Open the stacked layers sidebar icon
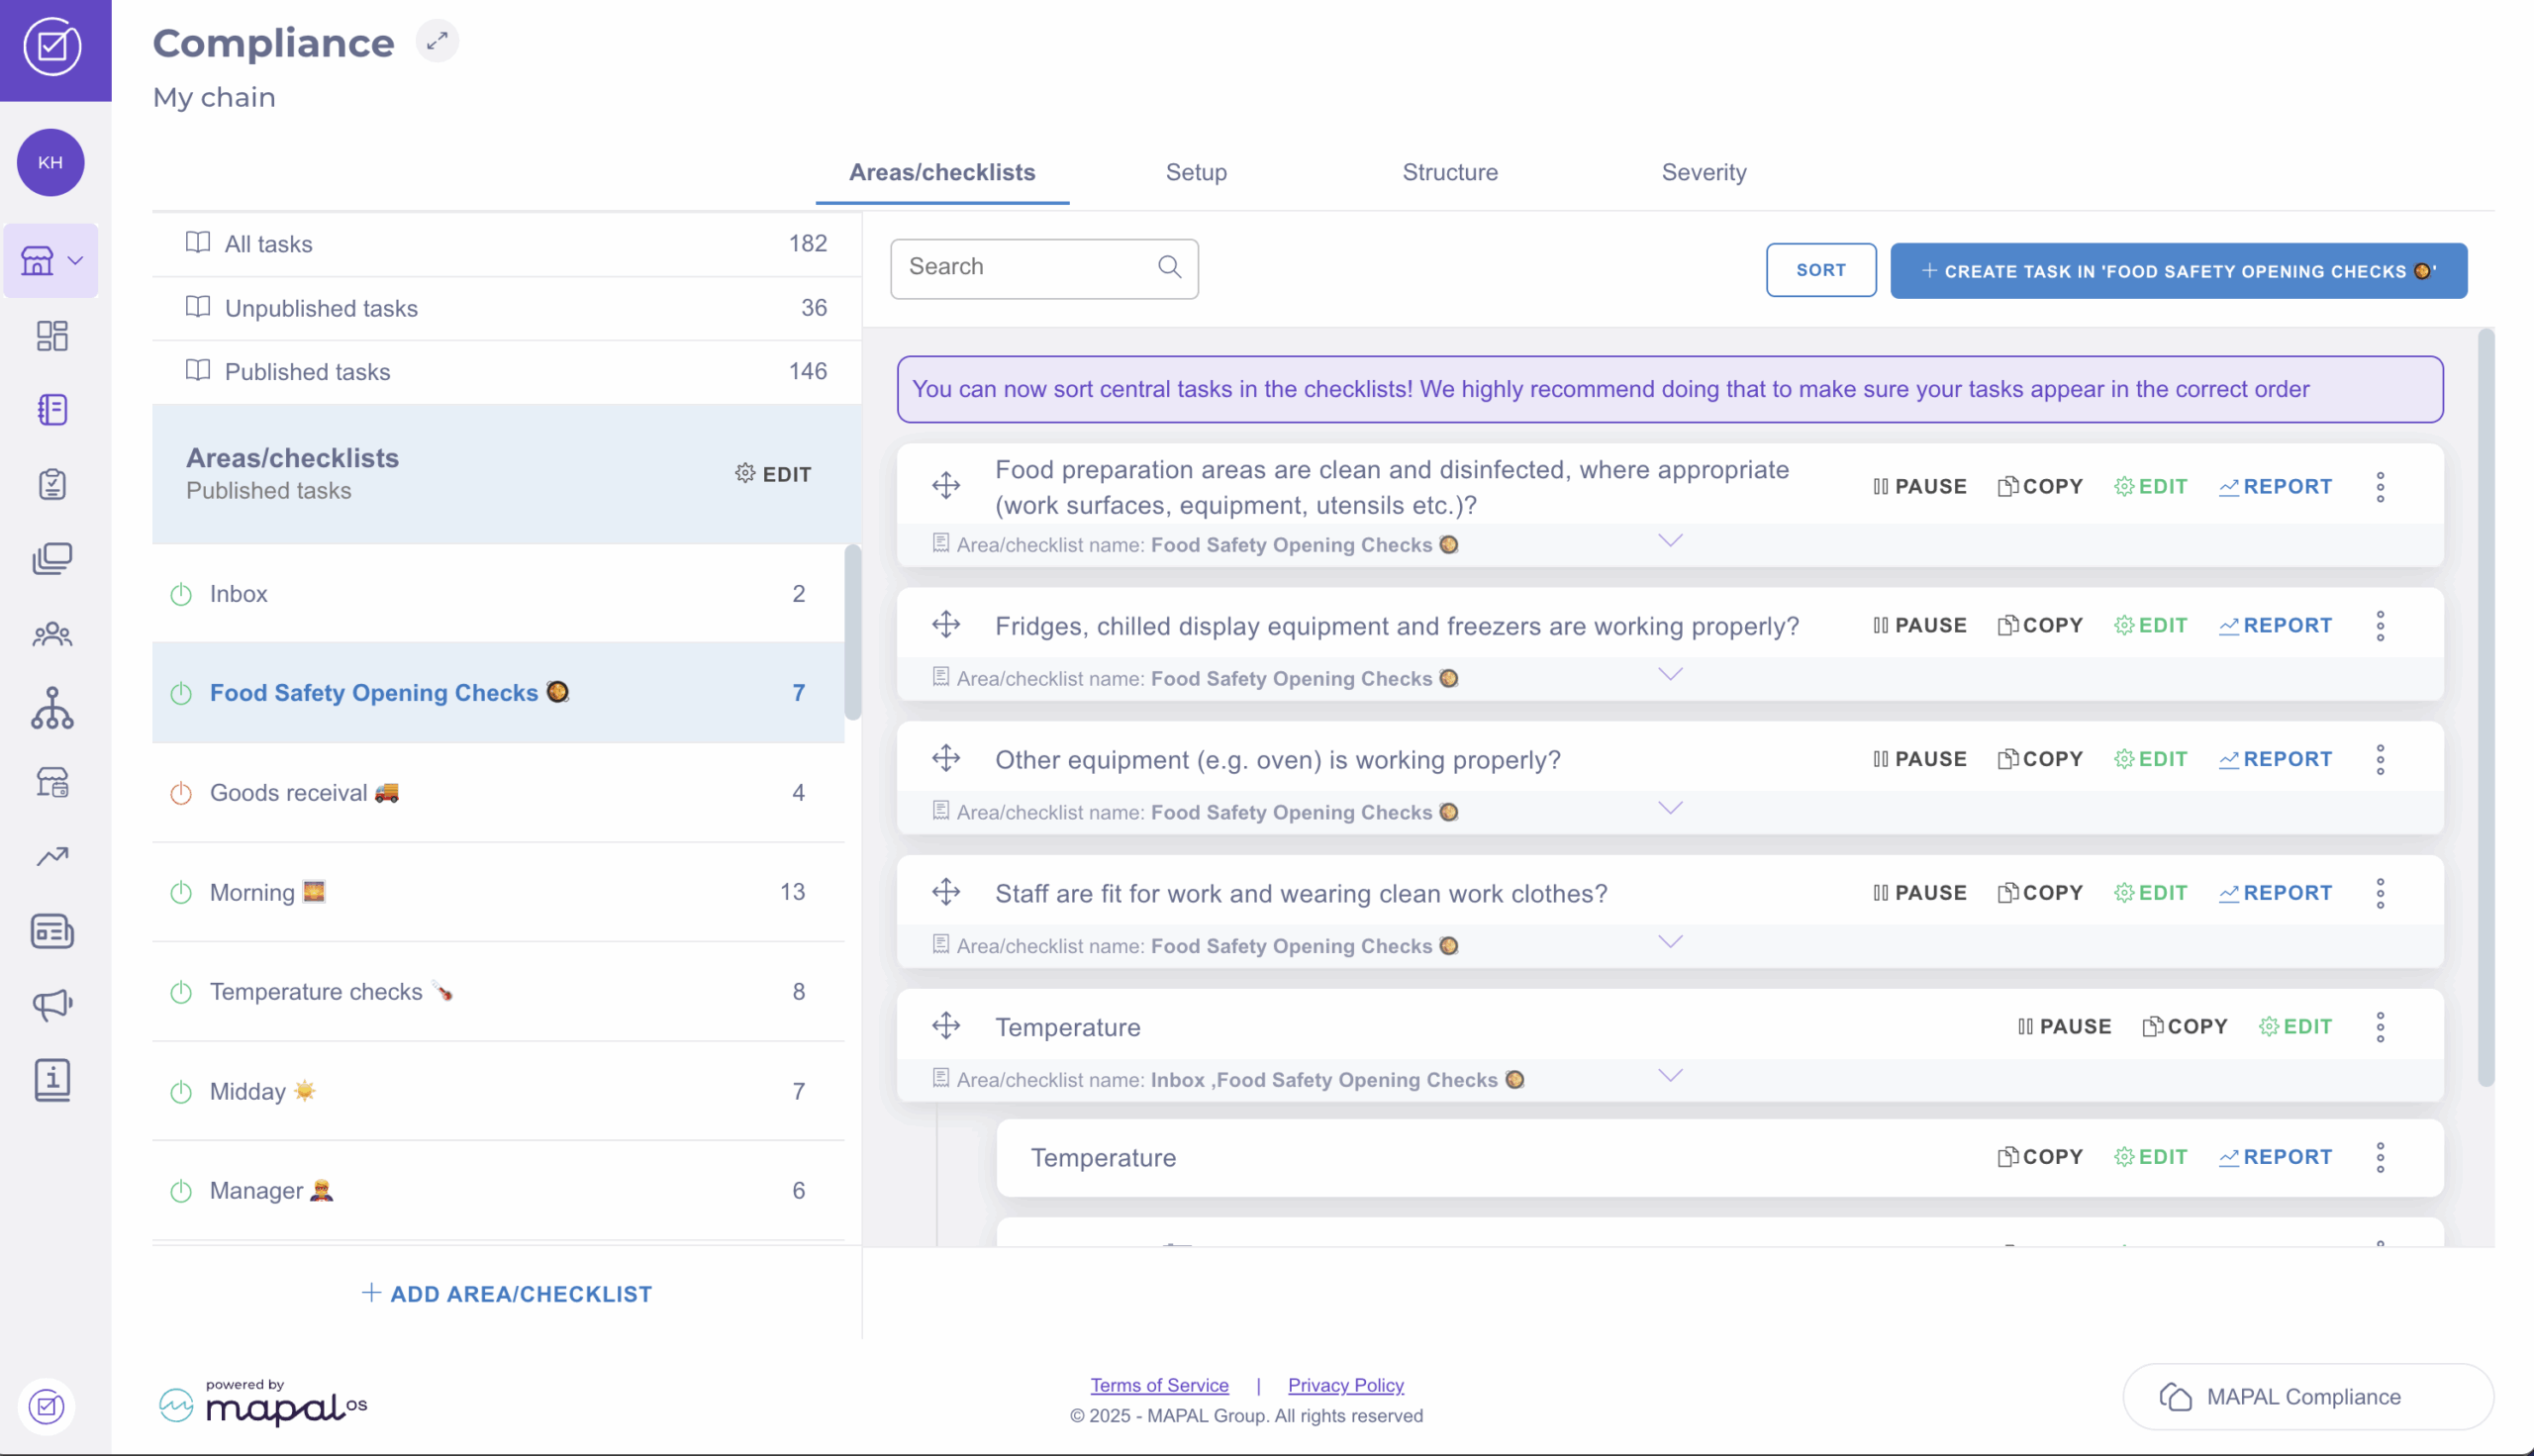 (x=52, y=559)
